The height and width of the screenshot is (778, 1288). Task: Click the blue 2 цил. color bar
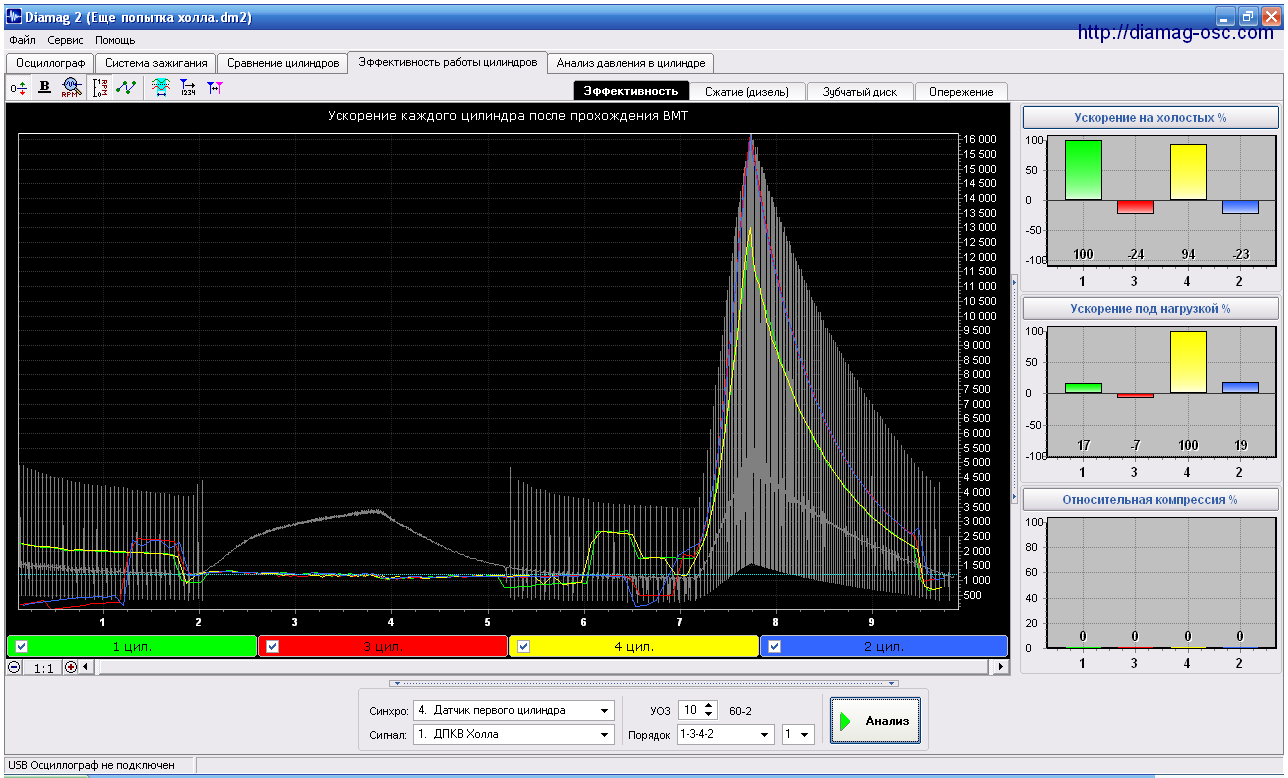pos(885,646)
